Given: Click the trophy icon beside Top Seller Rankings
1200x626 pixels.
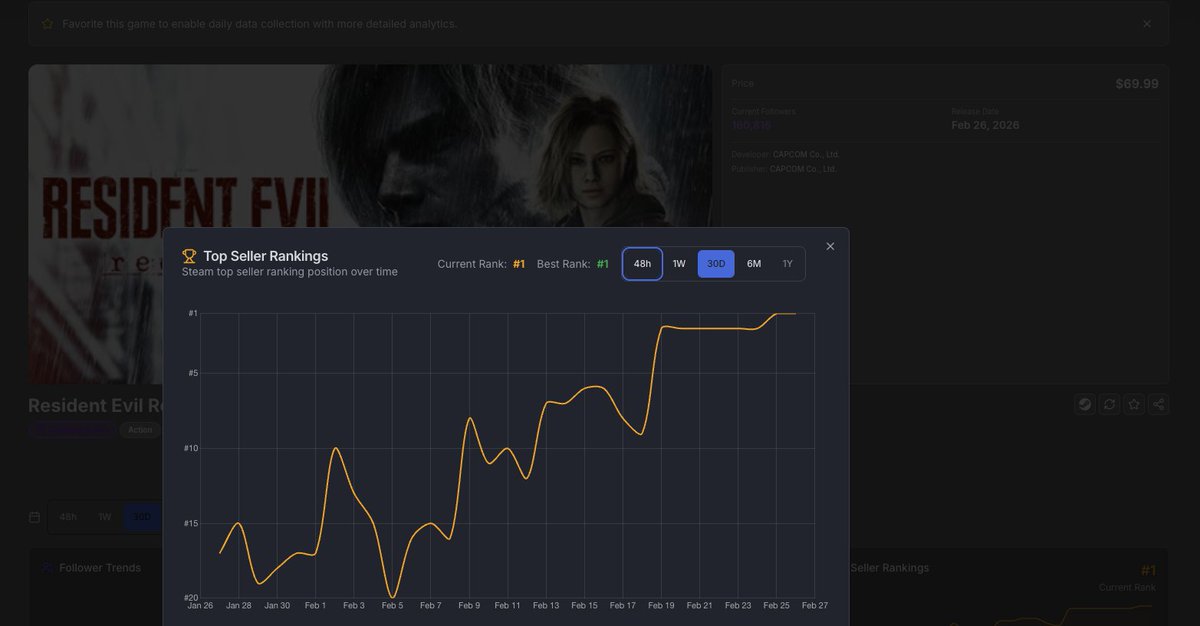Looking at the screenshot, I should [x=189, y=256].
